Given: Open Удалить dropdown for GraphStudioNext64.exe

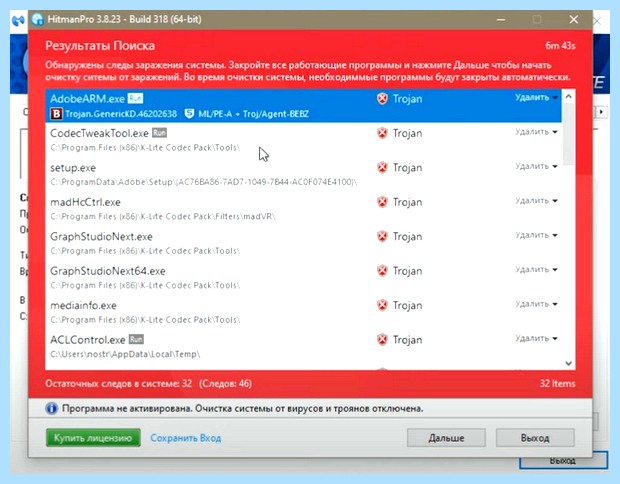Looking at the screenshot, I should (536, 269).
